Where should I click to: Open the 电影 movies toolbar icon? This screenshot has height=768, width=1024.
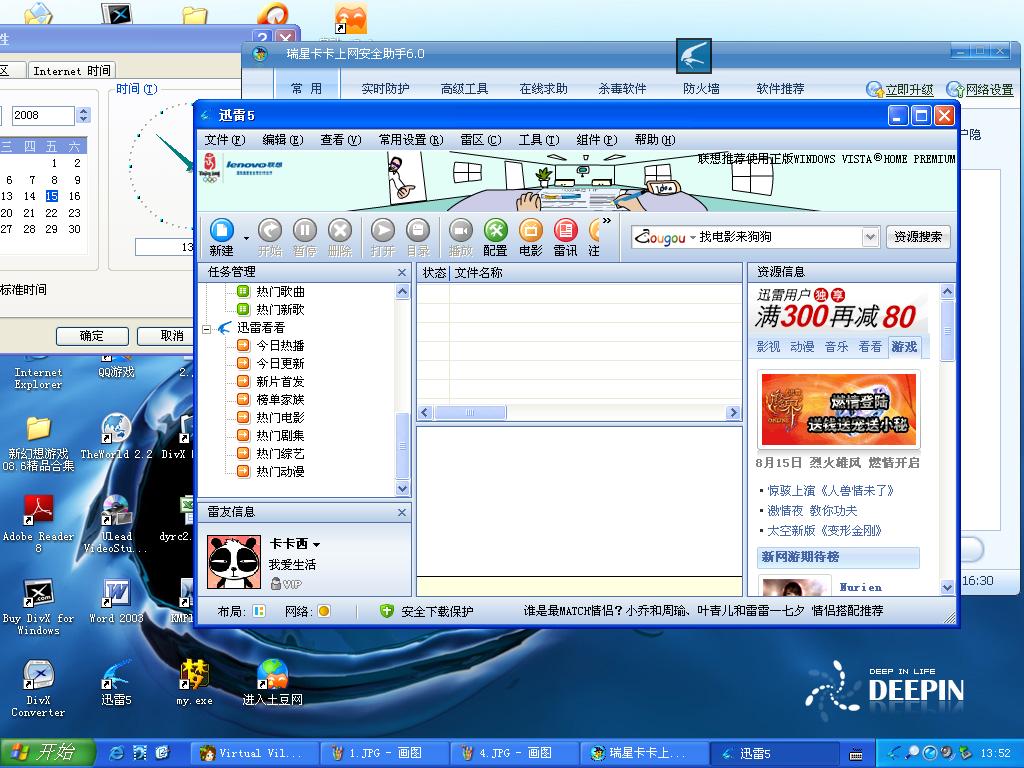click(530, 238)
